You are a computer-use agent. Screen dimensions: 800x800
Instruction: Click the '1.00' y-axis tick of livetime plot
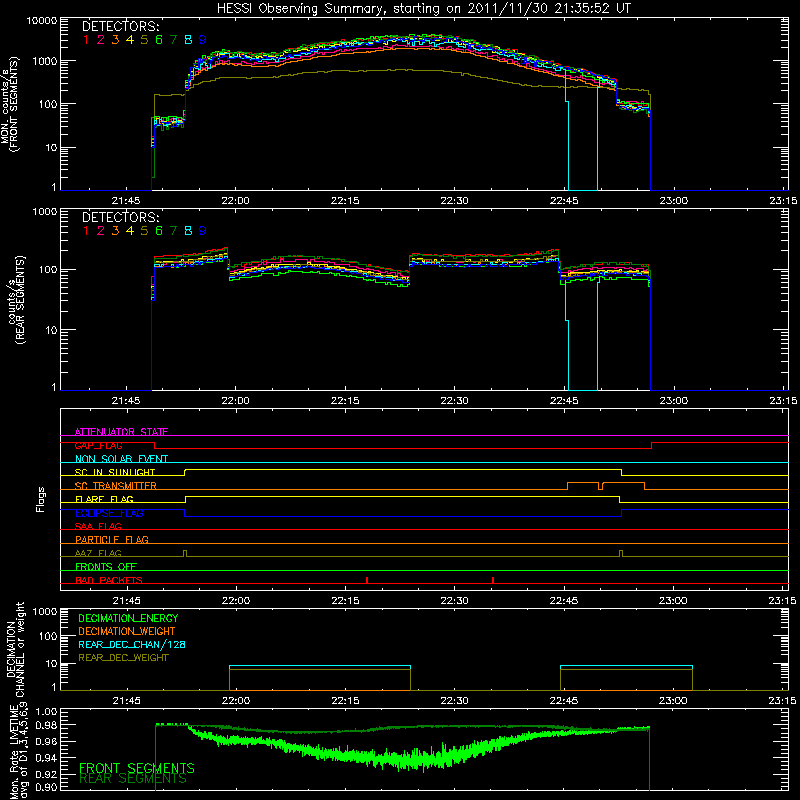coord(47,712)
